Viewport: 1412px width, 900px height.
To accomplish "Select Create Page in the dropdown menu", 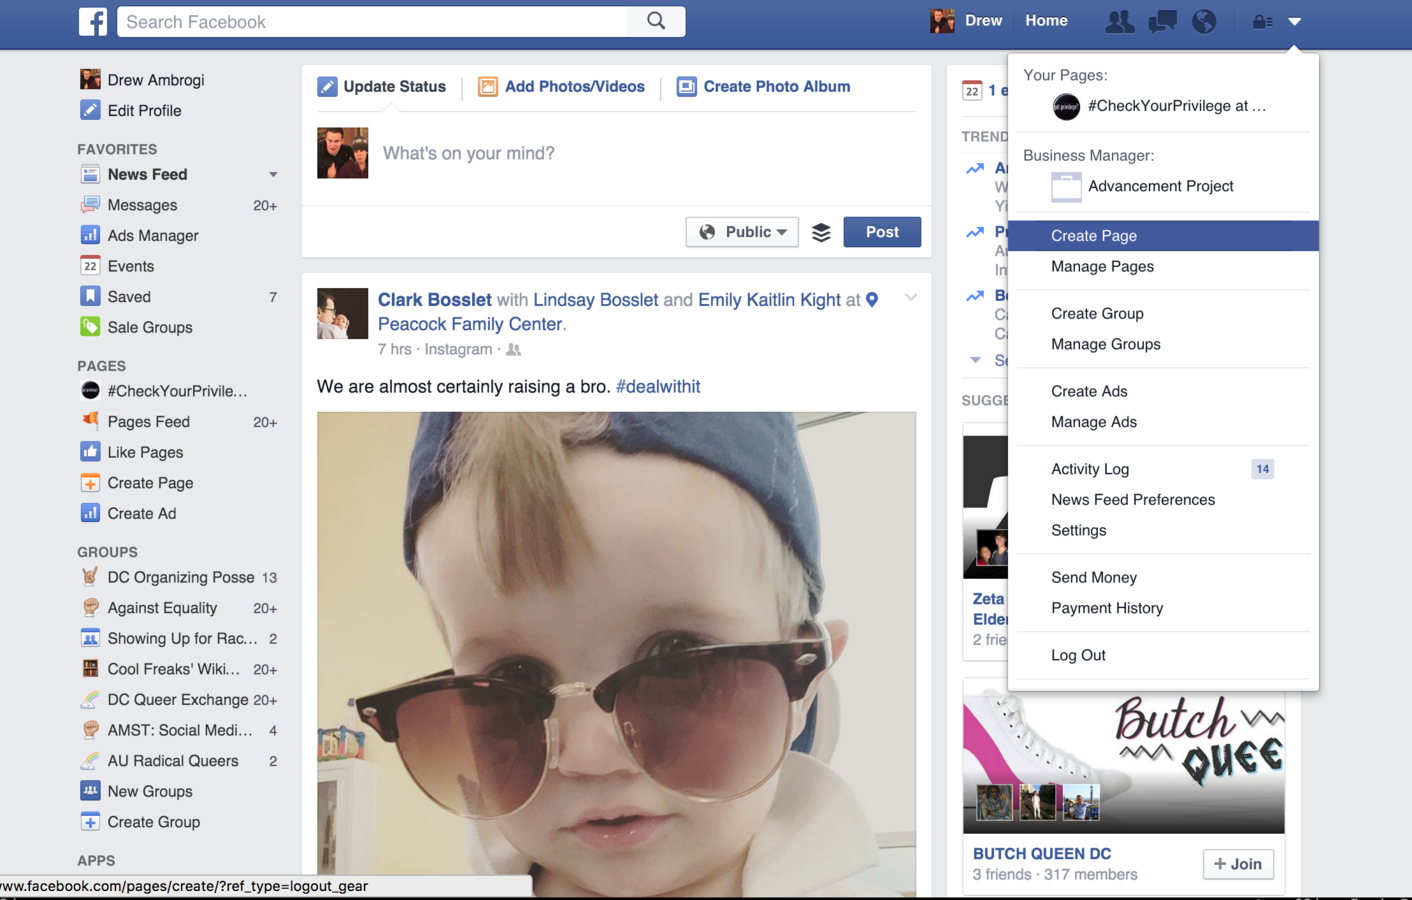I will click(x=1163, y=236).
